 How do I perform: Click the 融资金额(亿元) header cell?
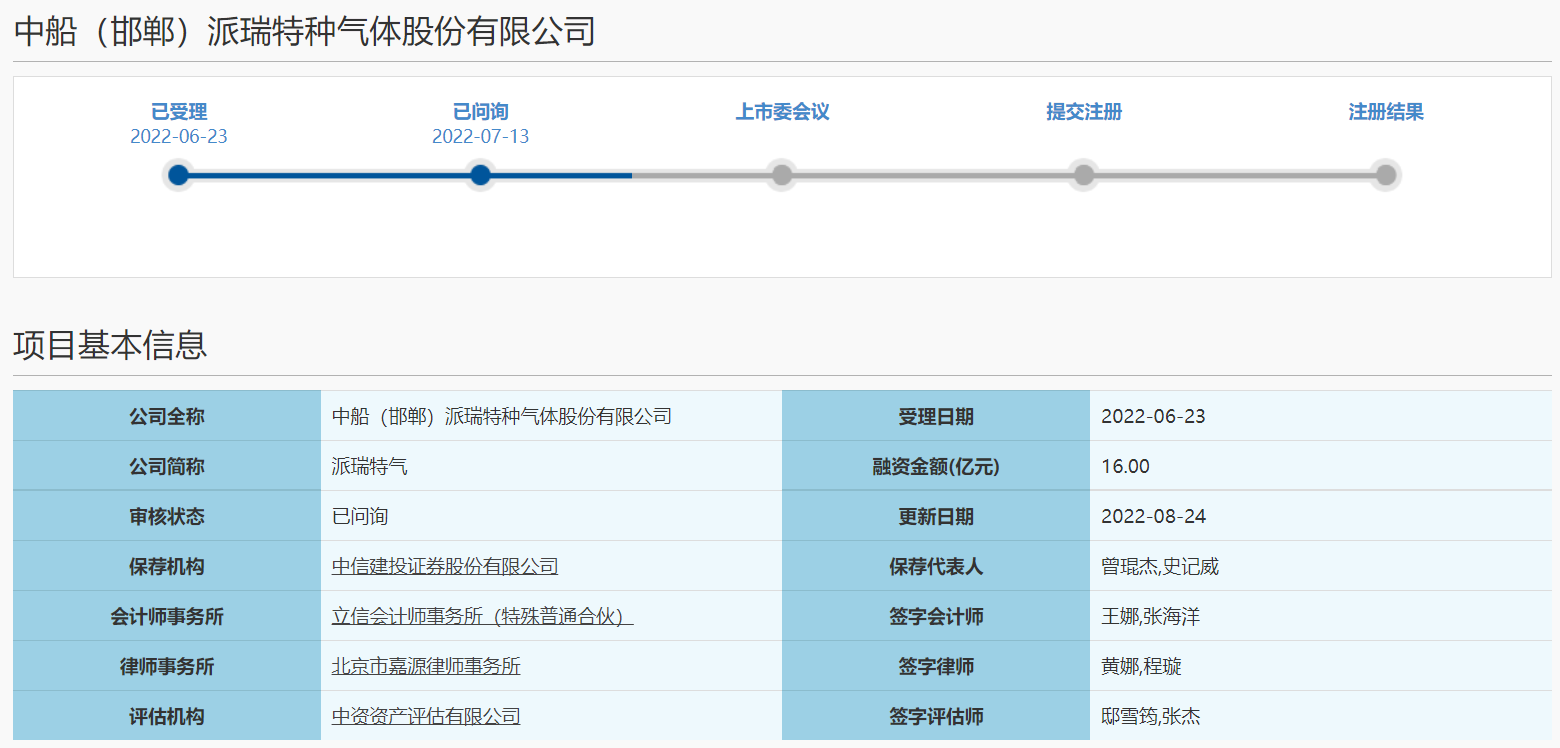tap(936, 466)
